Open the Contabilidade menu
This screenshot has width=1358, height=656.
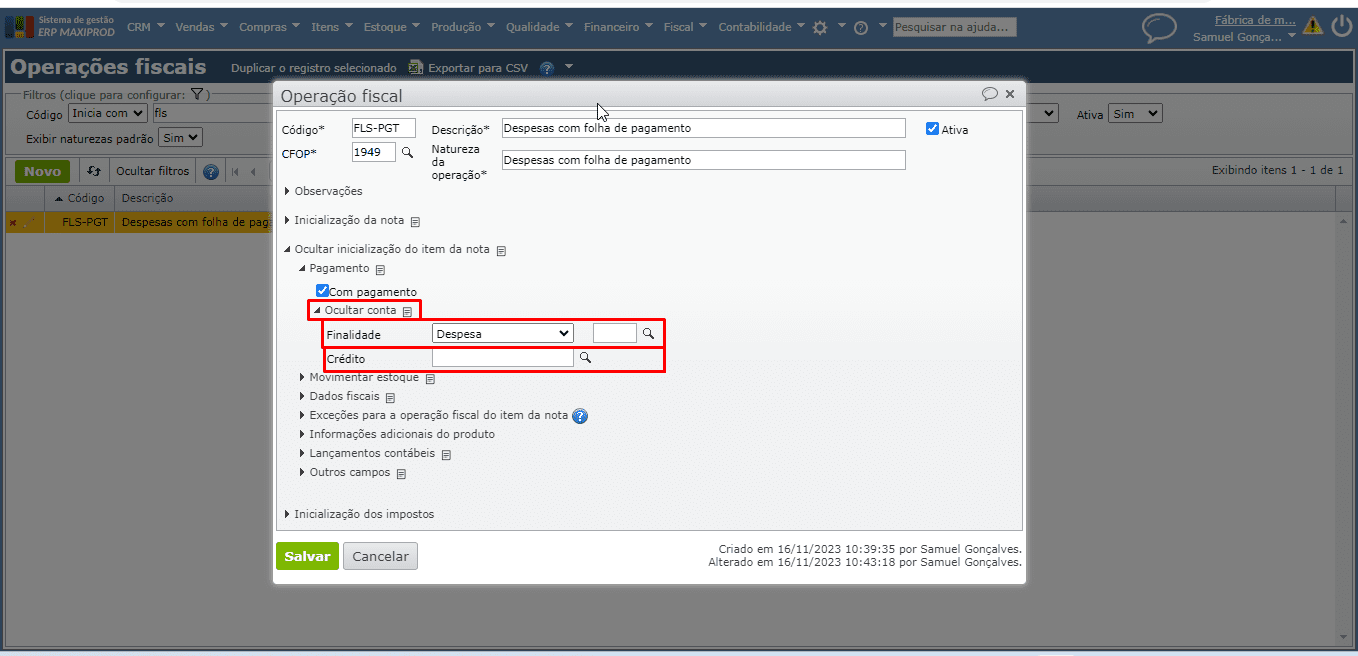(761, 27)
